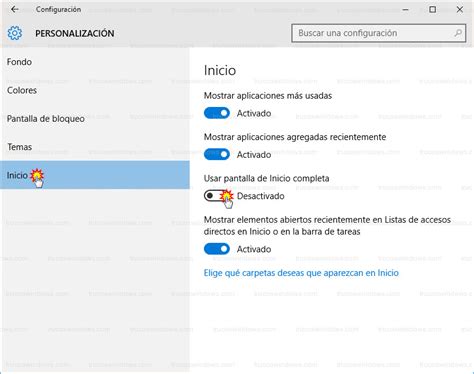Click the settings gear icon
Screen dimensions: 474x374
[15, 33]
